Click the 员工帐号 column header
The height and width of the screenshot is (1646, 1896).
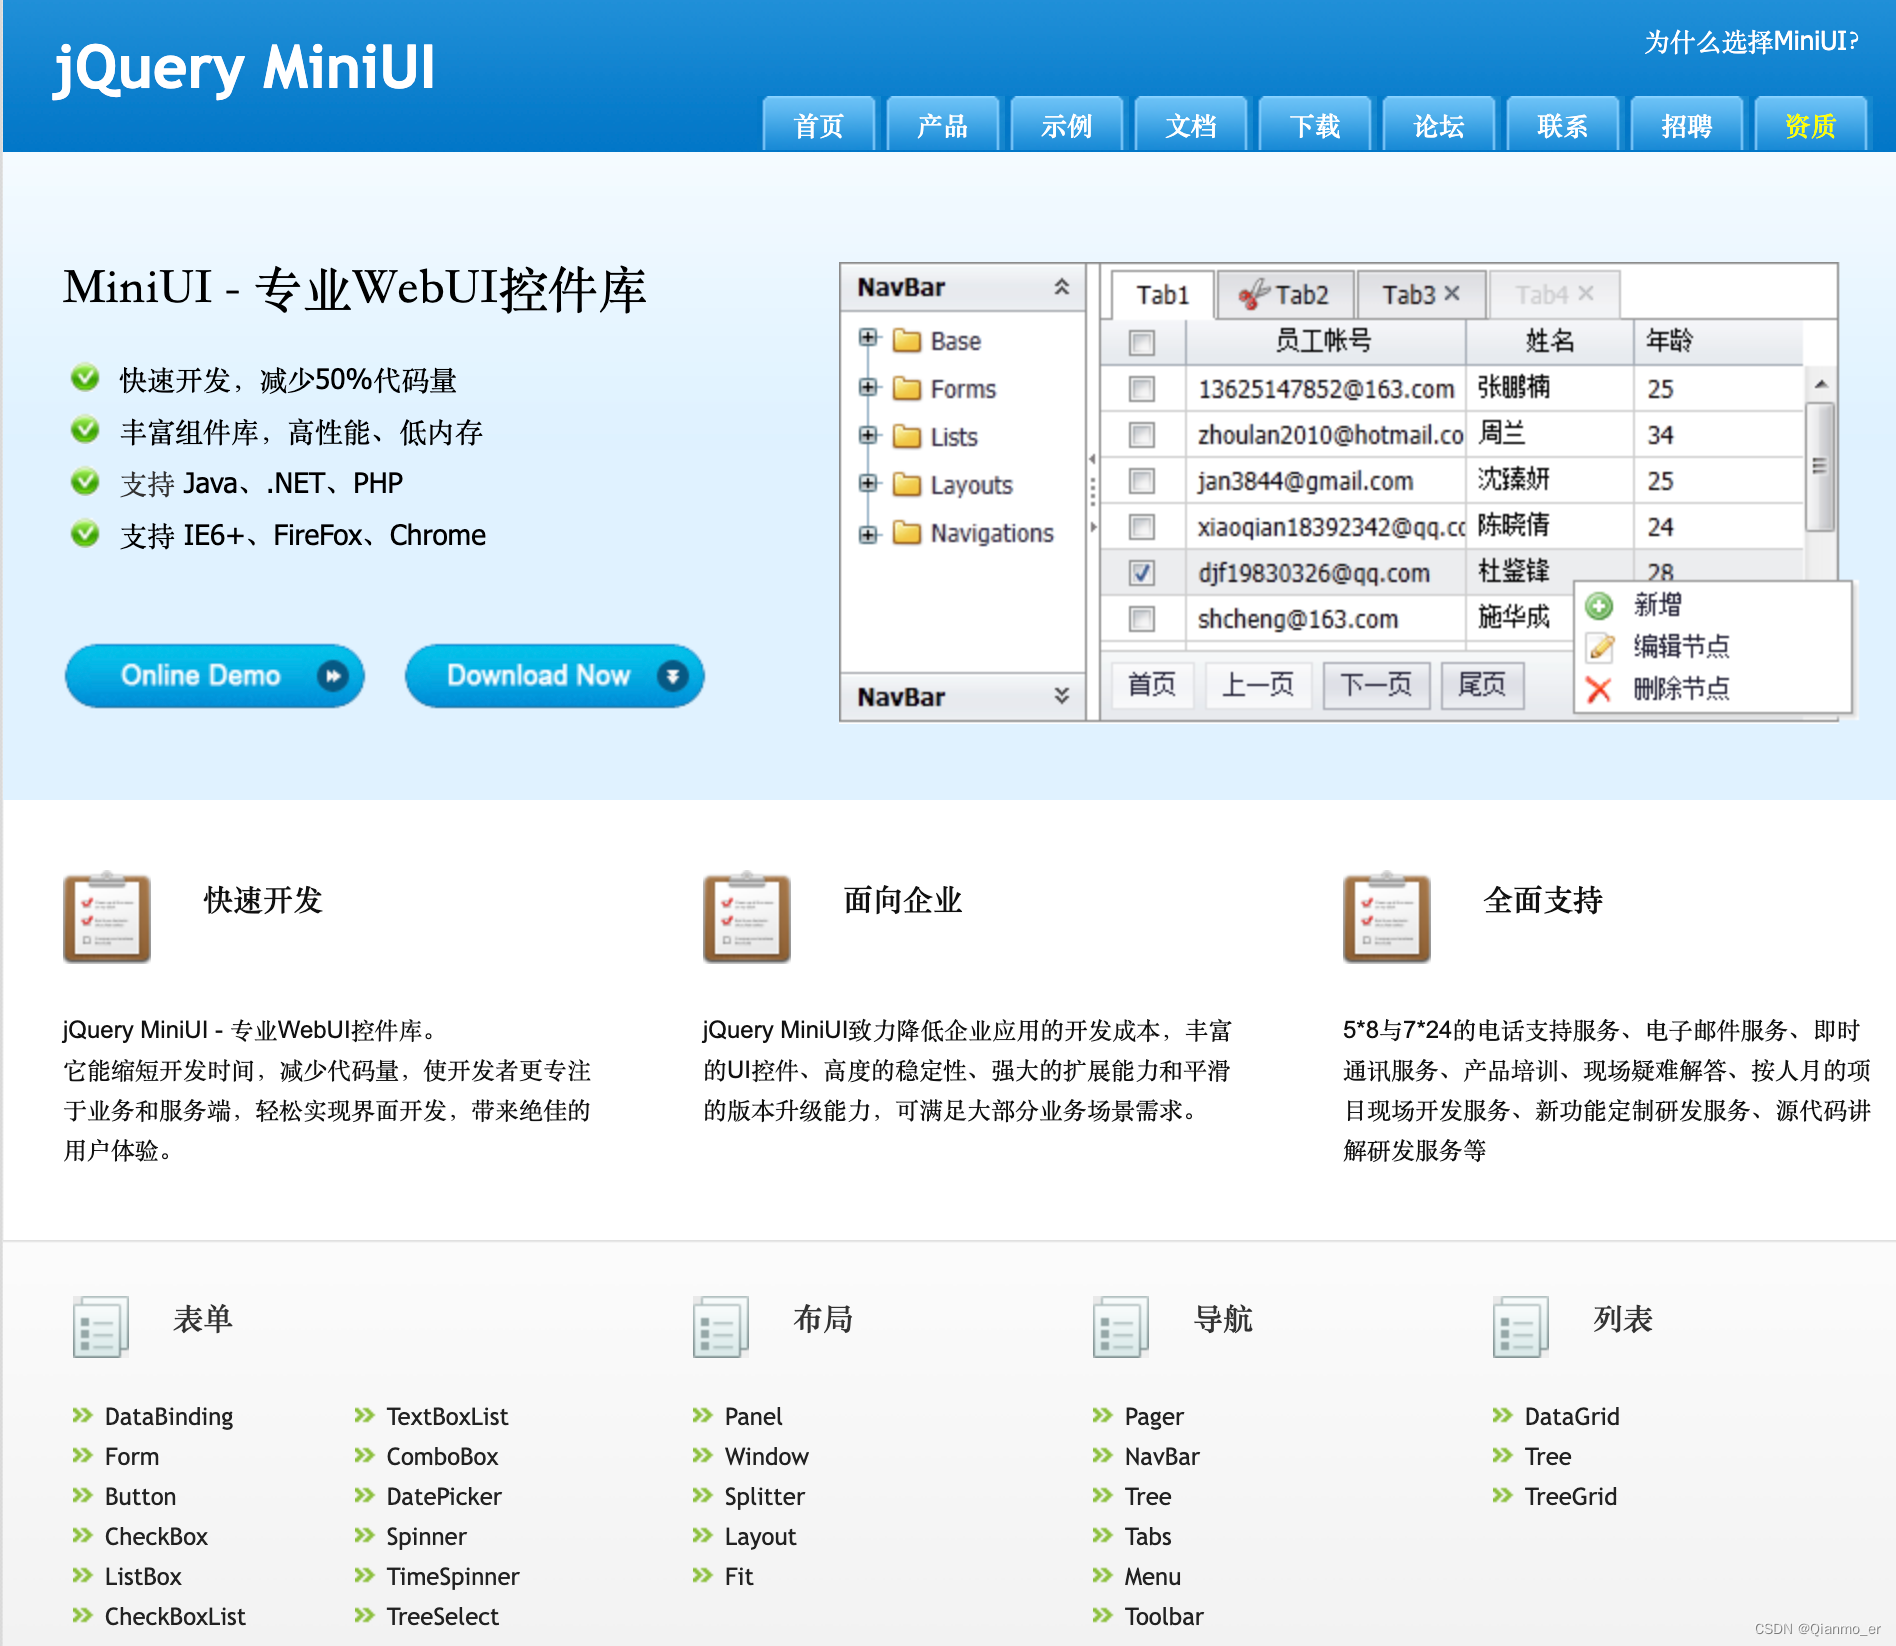coord(1324,341)
